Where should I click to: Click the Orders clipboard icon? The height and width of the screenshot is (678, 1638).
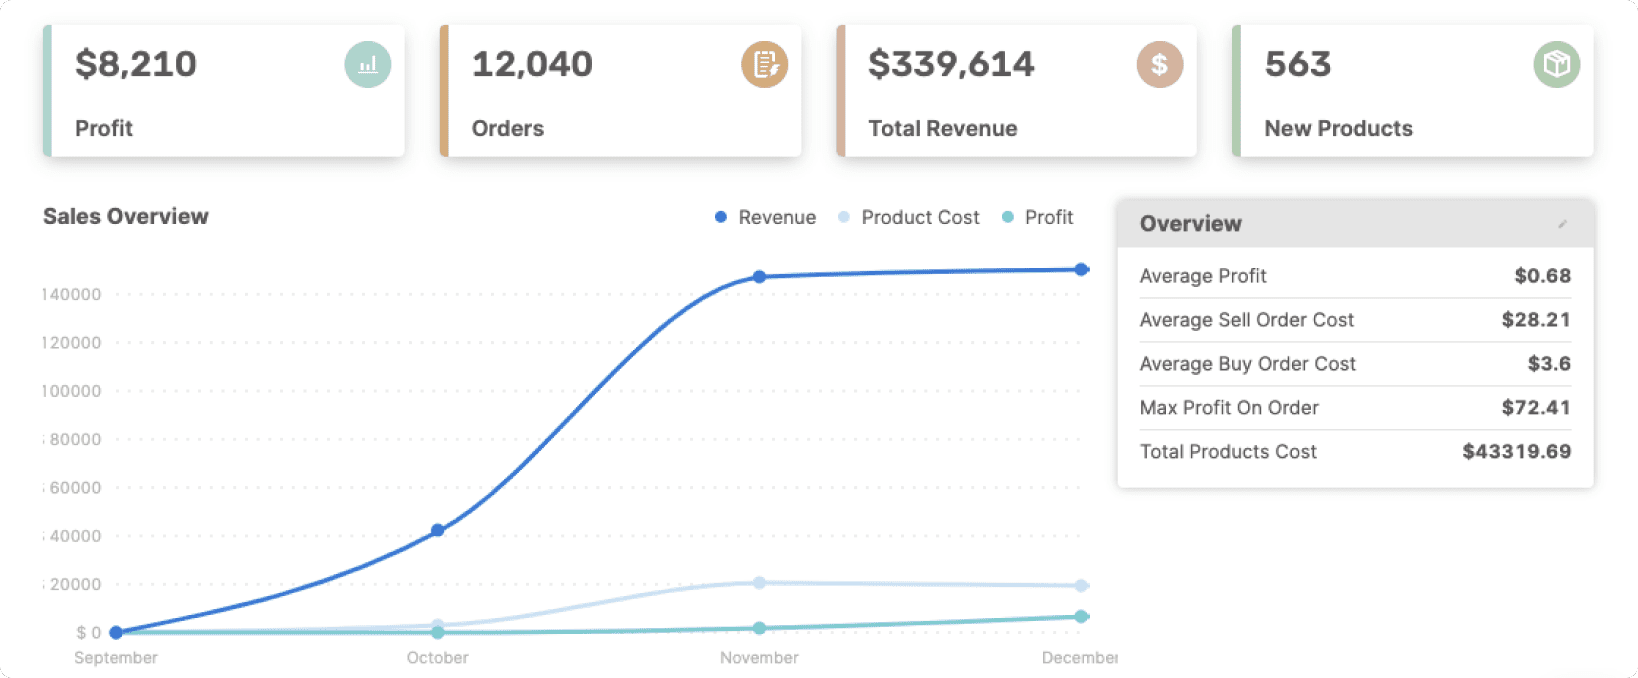pos(764,65)
